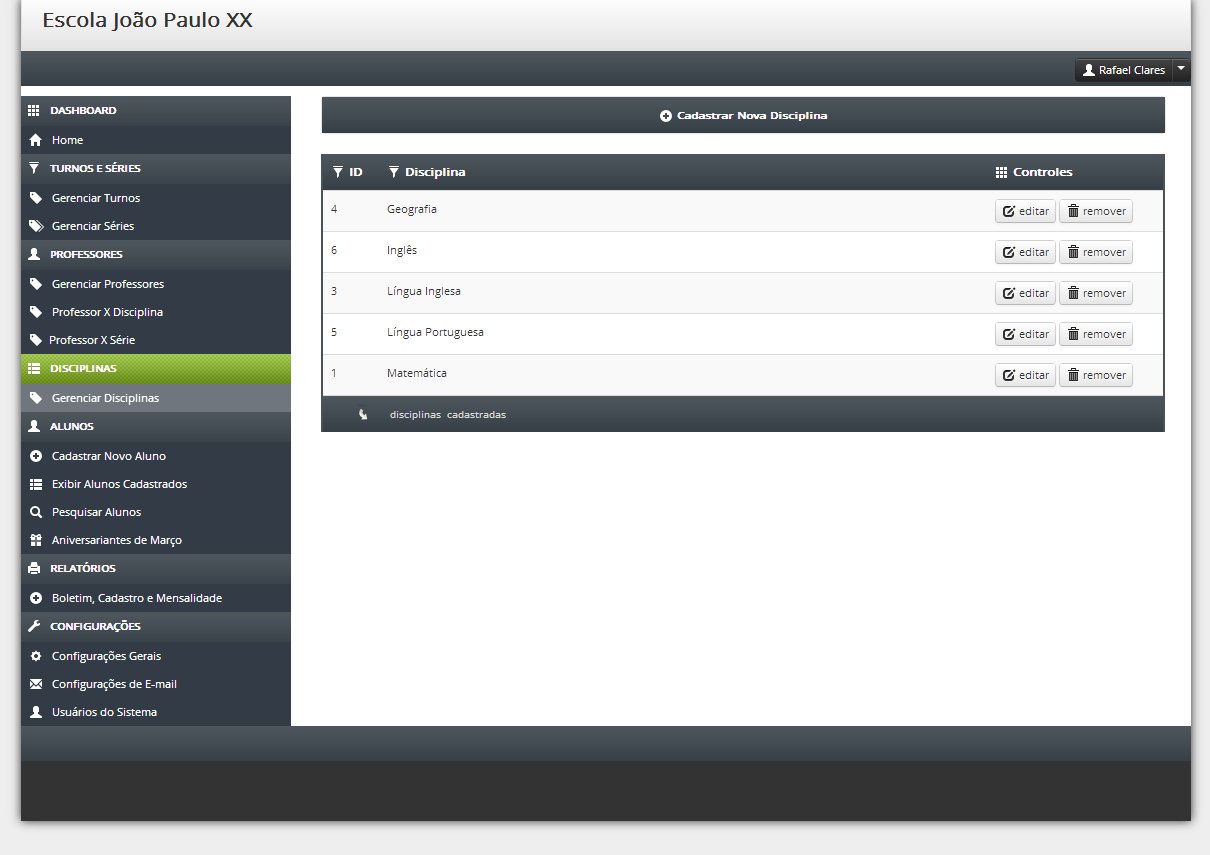Click the magnifier icon beside Pesquisar Alunos
This screenshot has width=1210, height=855.
click(36, 512)
